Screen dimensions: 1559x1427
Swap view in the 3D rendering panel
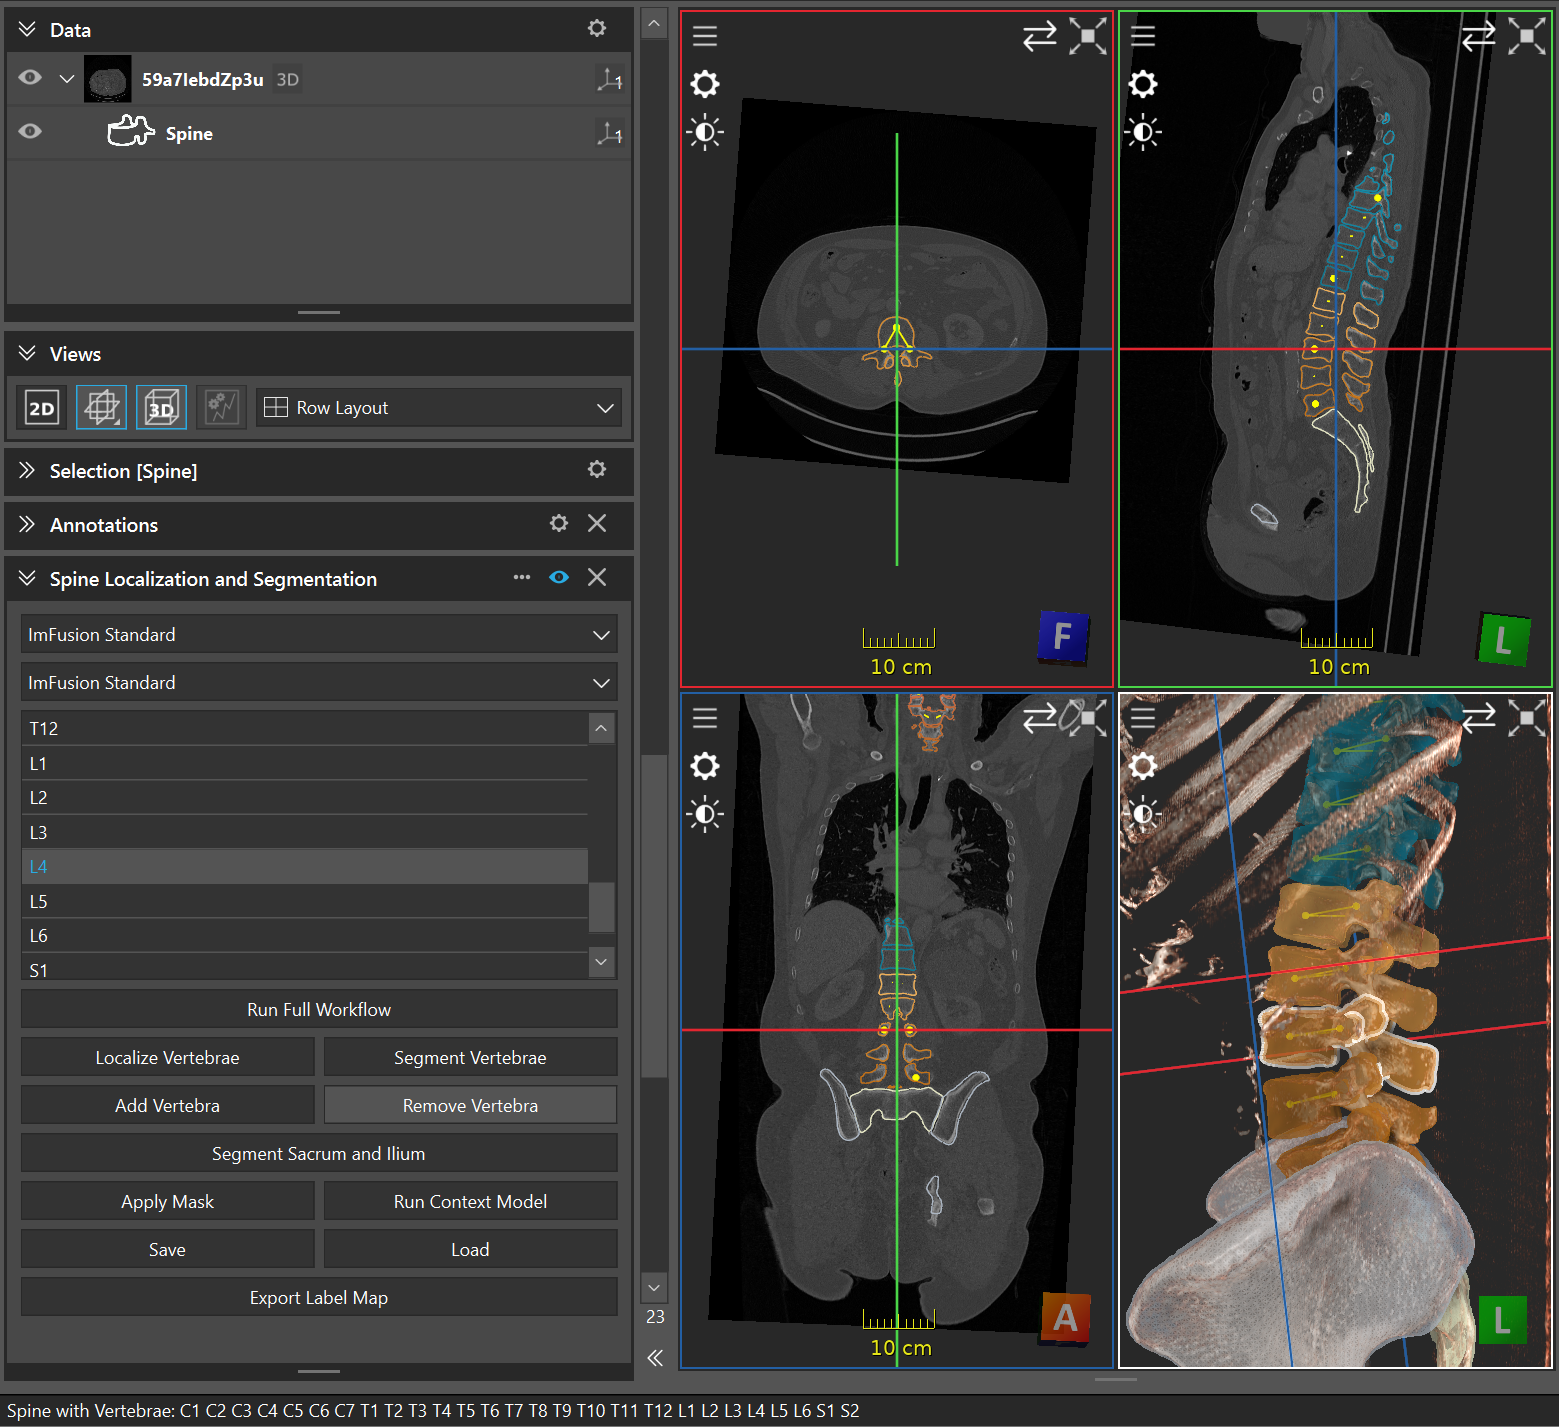[1478, 717]
